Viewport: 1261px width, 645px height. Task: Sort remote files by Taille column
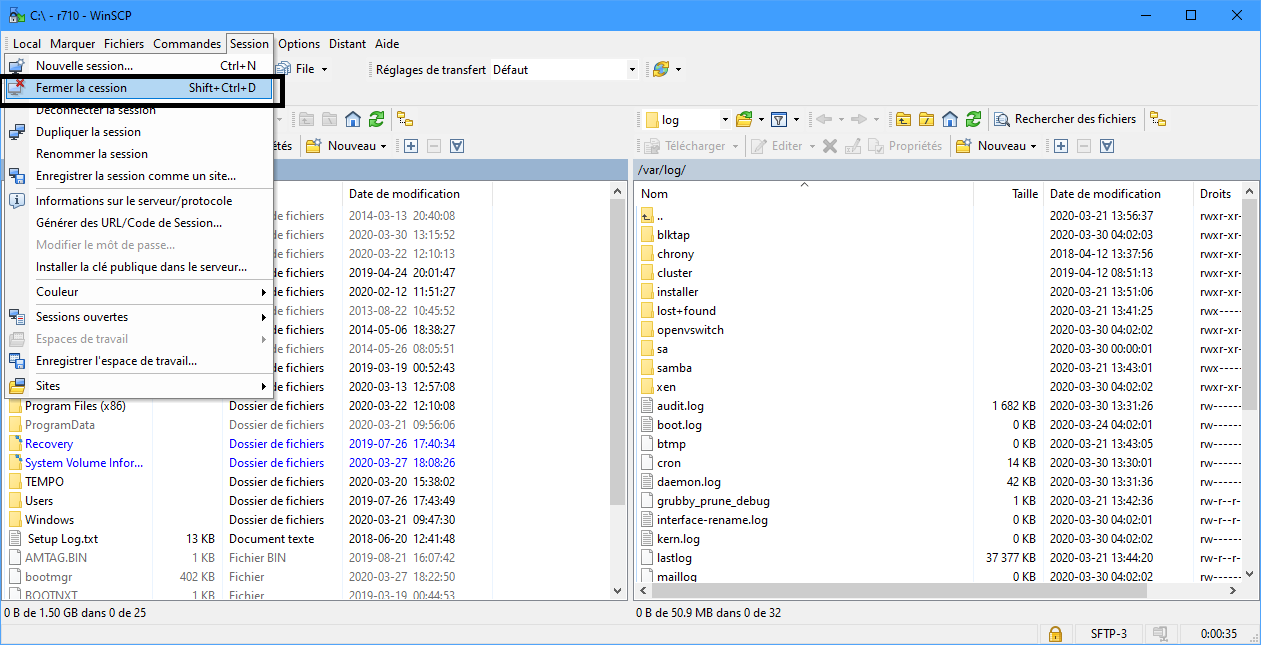(x=1024, y=194)
